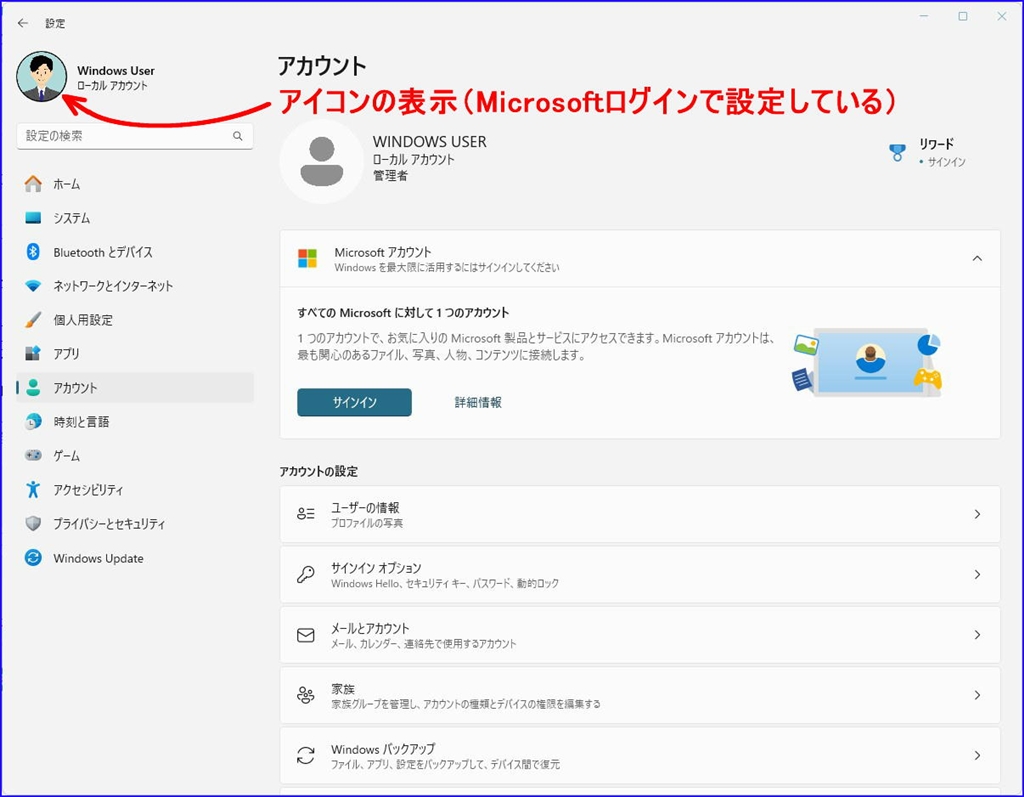
Task: Click the アカウント person icon in the sidebar
Action: coord(33,387)
